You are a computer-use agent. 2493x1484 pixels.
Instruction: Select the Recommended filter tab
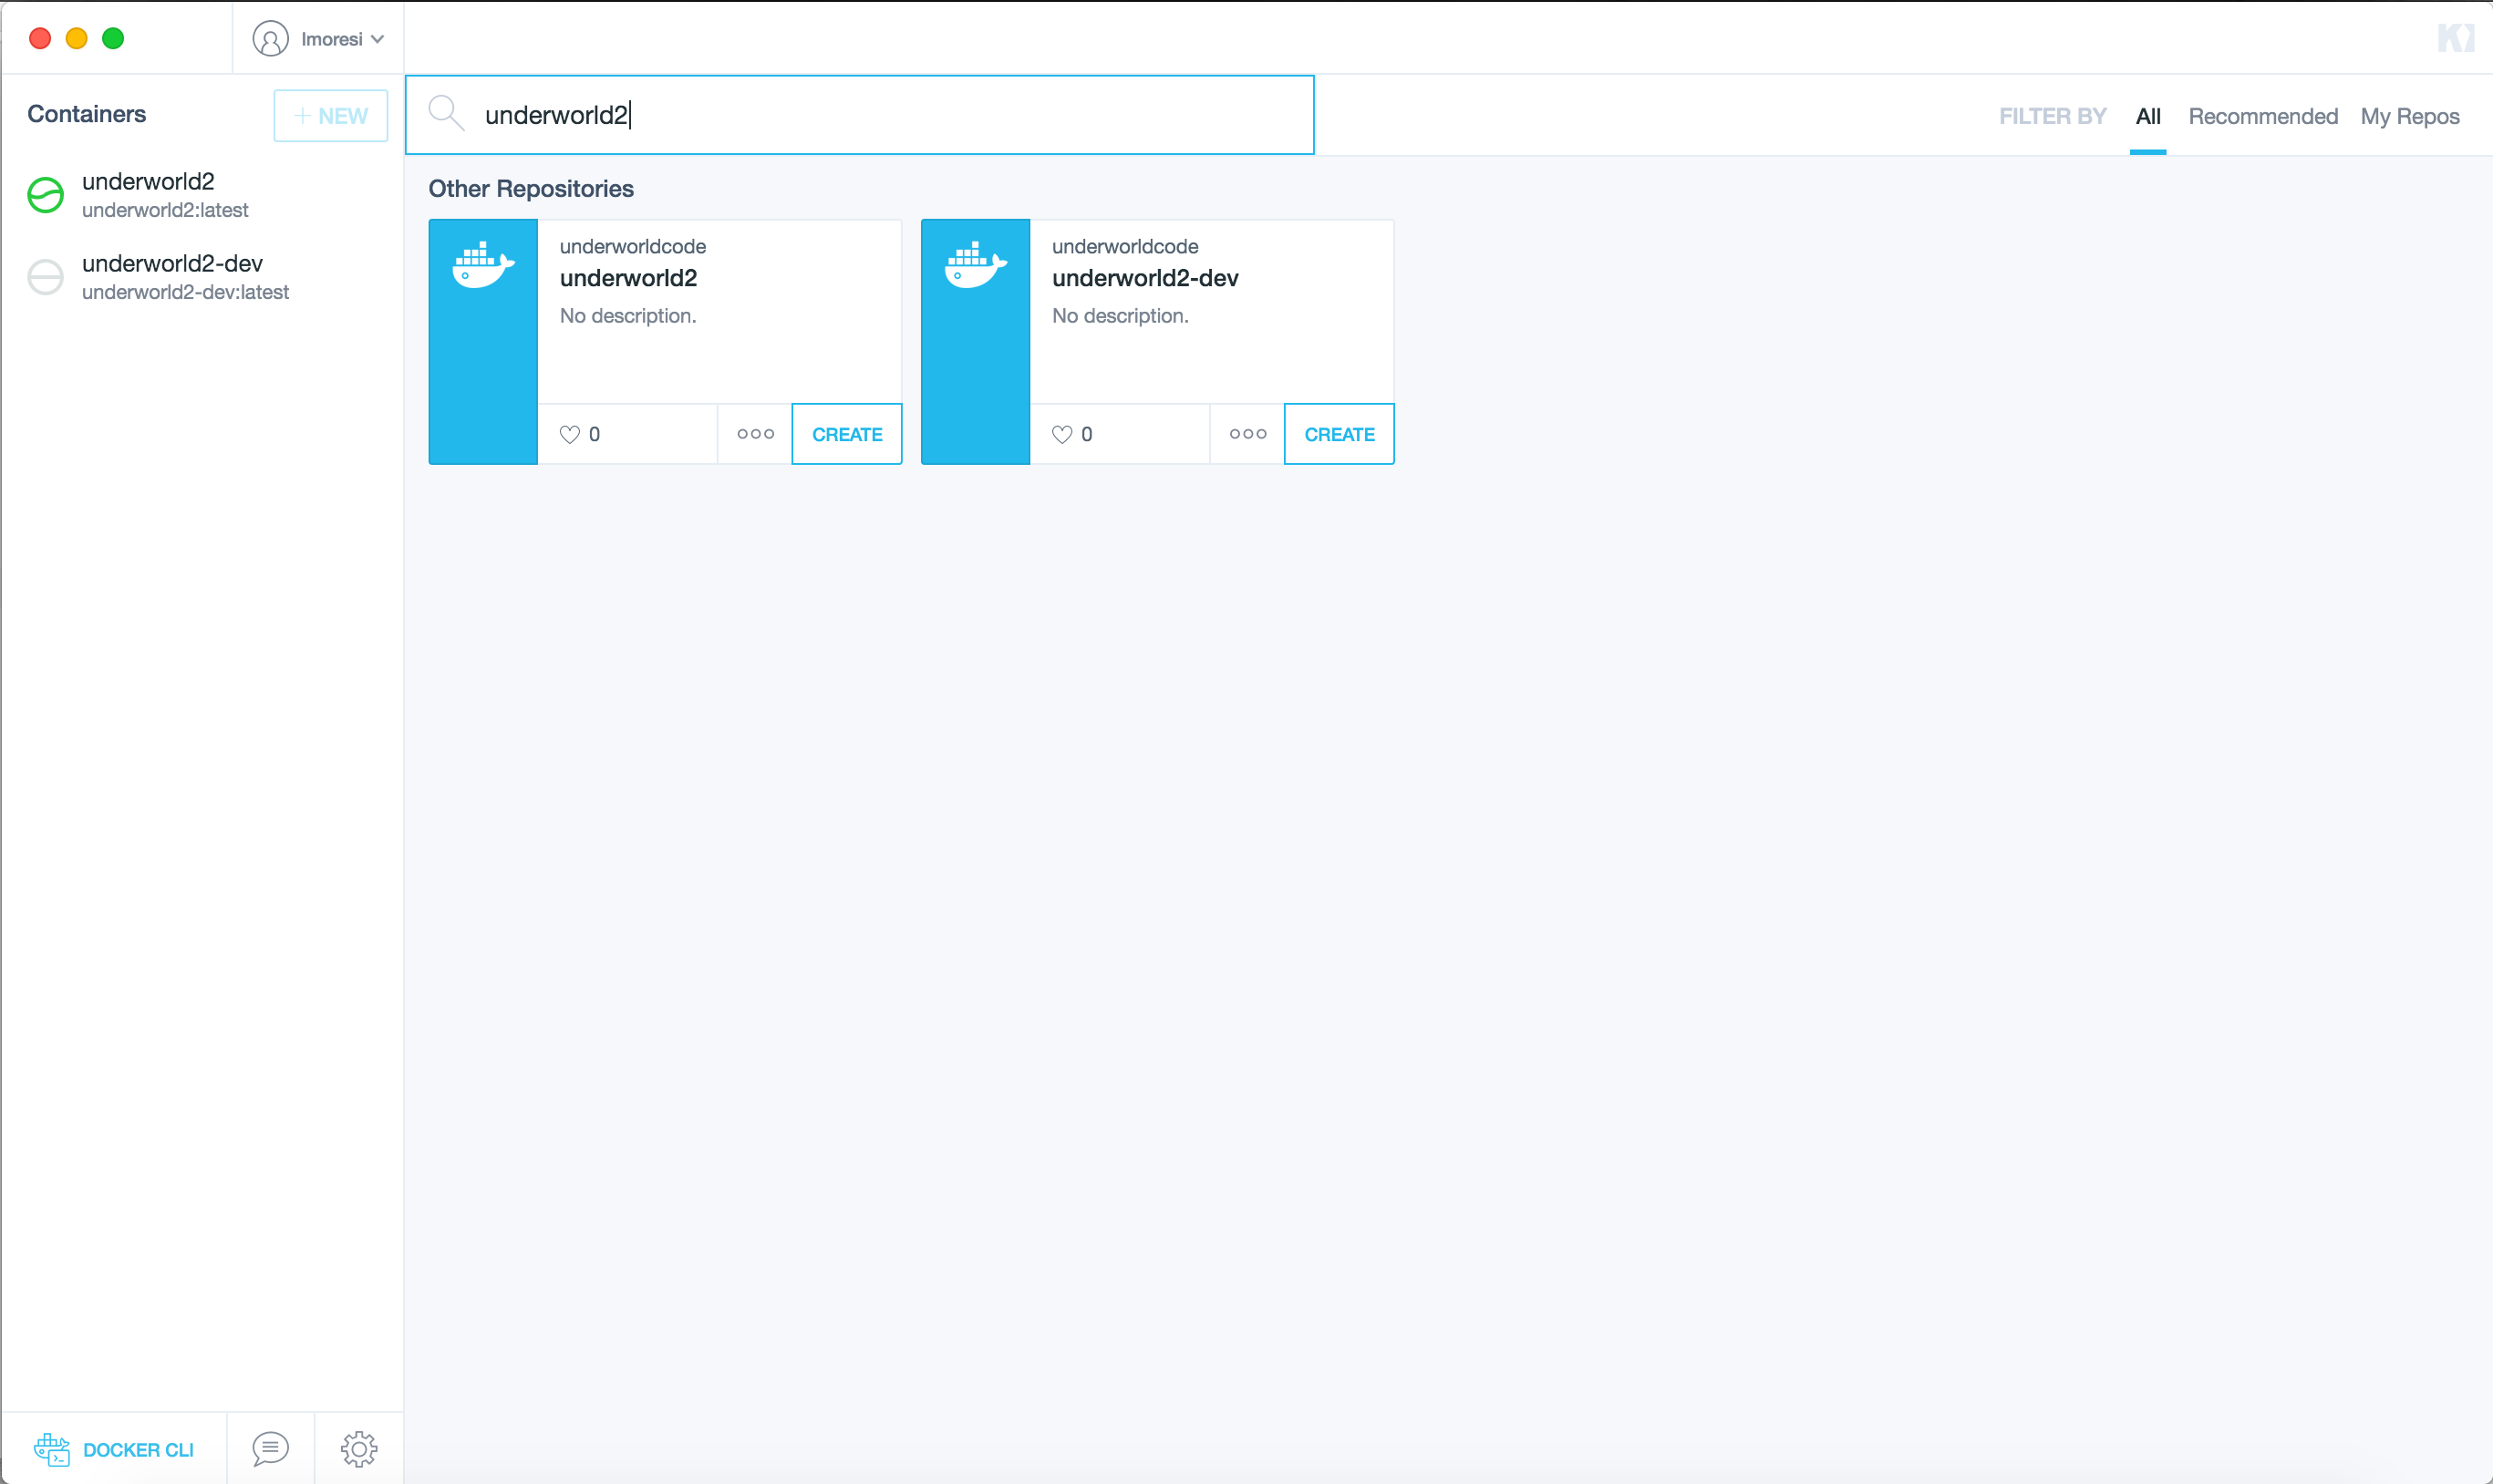coord(2263,116)
